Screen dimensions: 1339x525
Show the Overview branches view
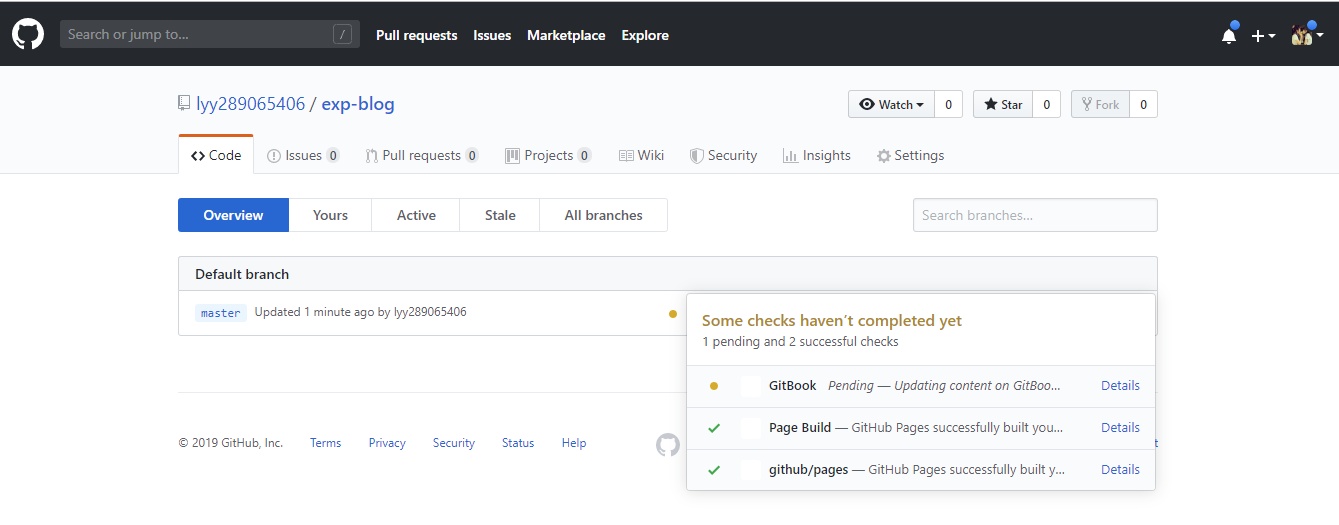pos(233,215)
